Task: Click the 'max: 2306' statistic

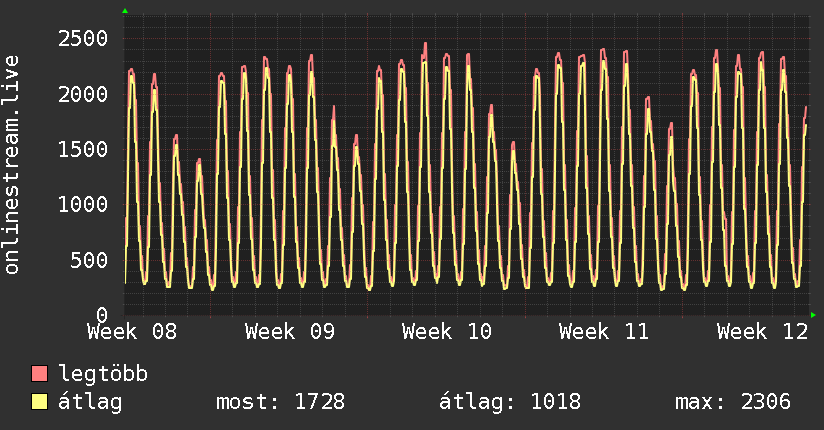Action: click(733, 402)
